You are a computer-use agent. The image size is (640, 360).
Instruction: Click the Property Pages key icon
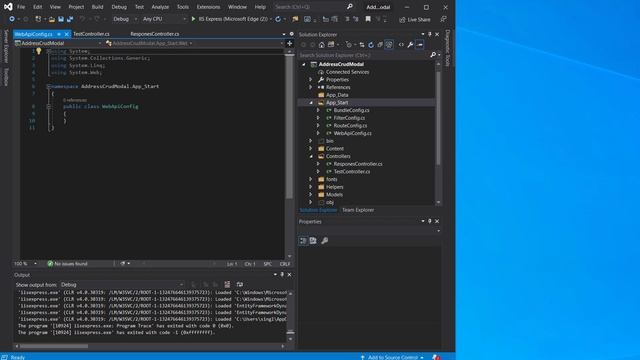324,241
